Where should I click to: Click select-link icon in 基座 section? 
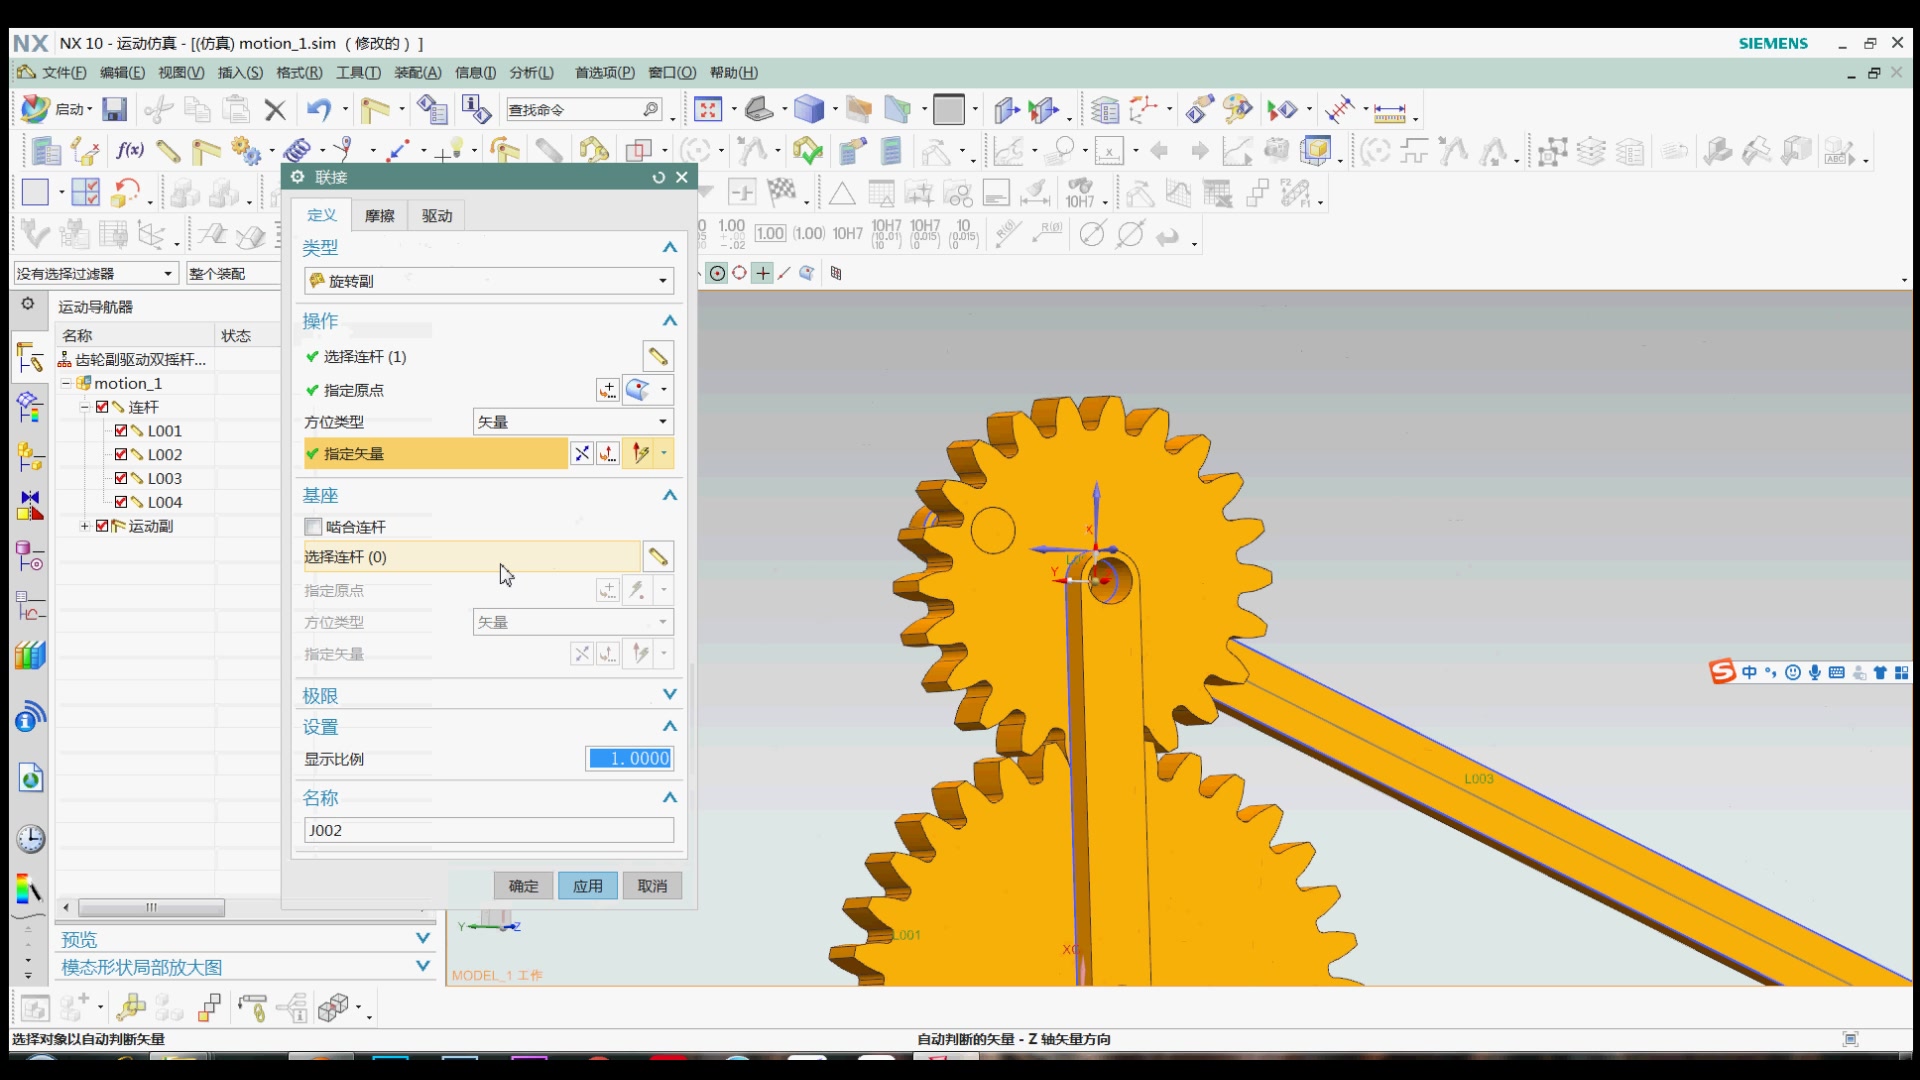pyautogui.click(x=657, y=557)
